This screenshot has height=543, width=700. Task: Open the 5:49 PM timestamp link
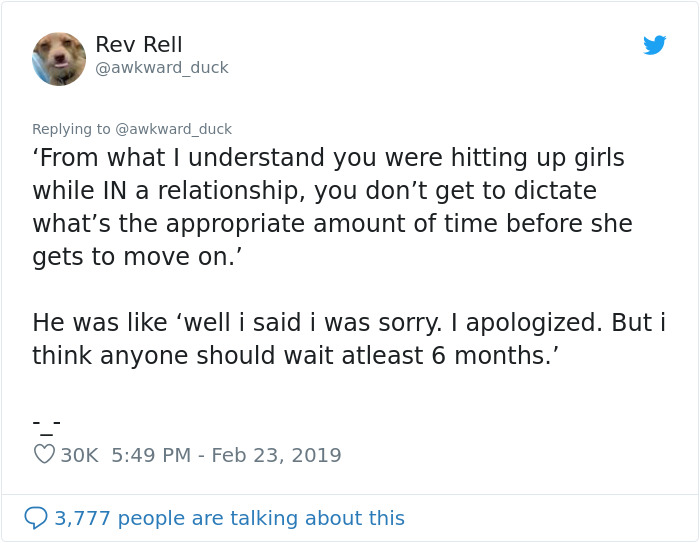click(x=151, y=455)
